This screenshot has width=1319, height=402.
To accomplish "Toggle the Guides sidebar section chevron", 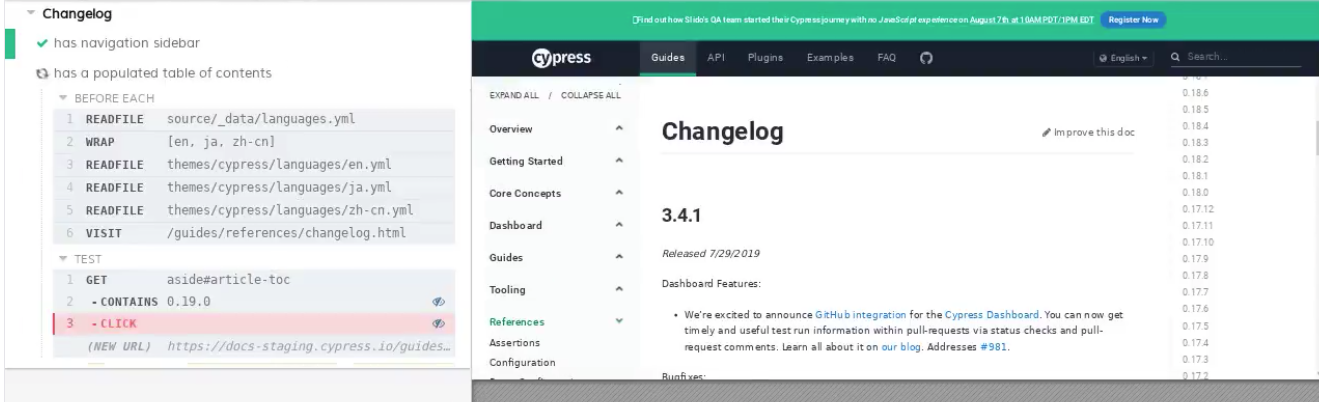I will (619, 258).
